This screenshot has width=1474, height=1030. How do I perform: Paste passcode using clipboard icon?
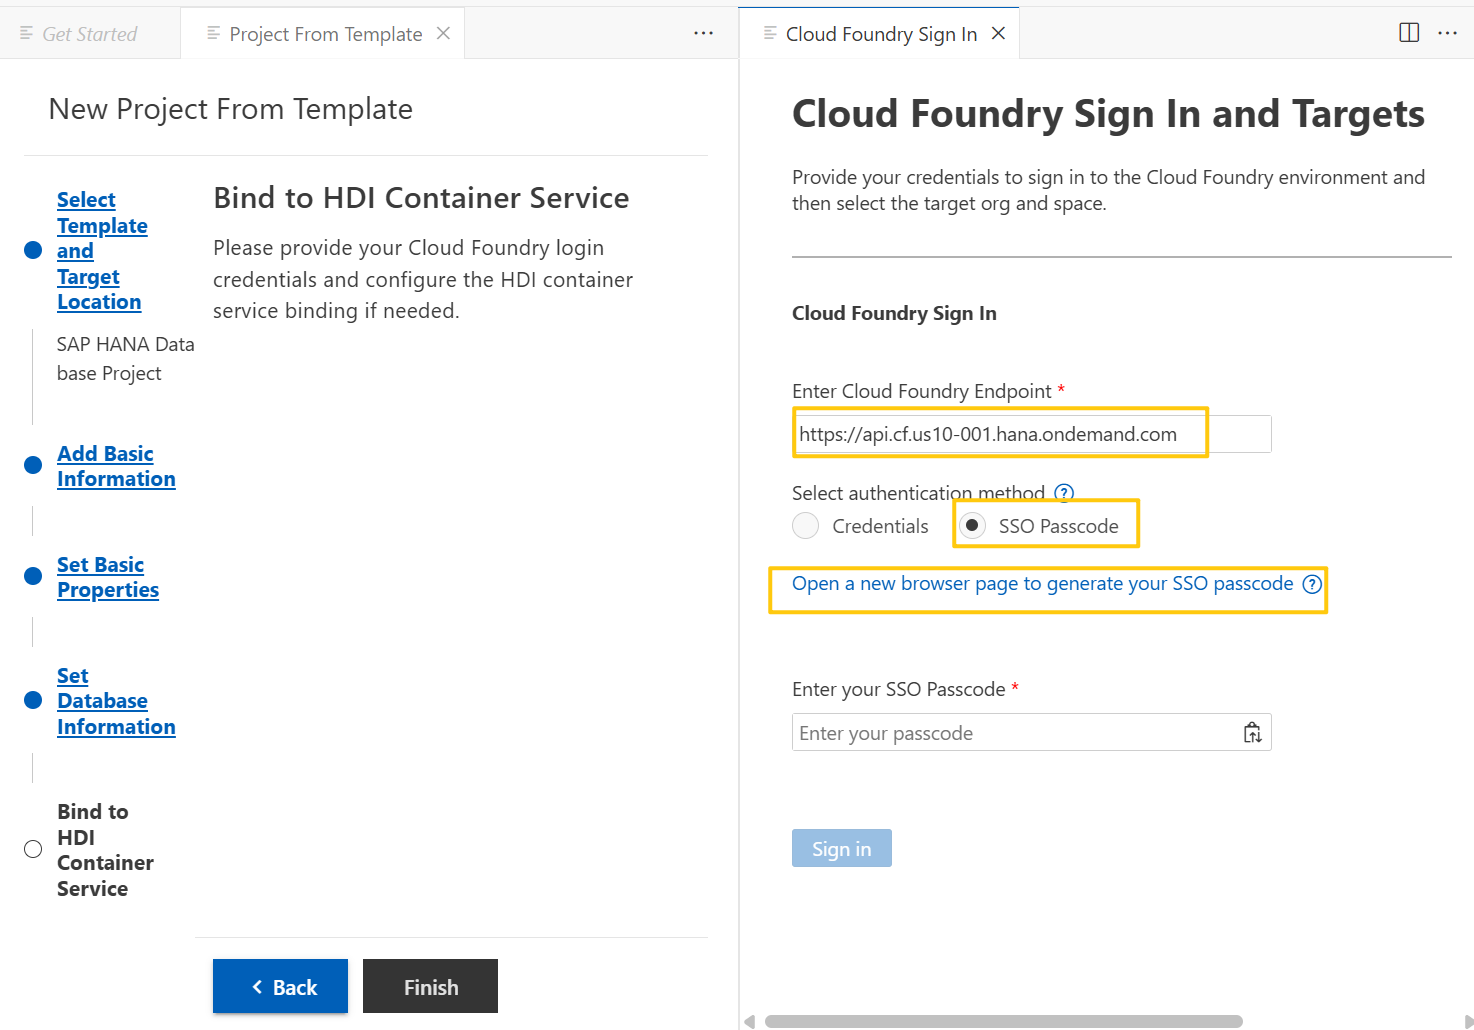pyautogui.click(x=1252, y=733)
